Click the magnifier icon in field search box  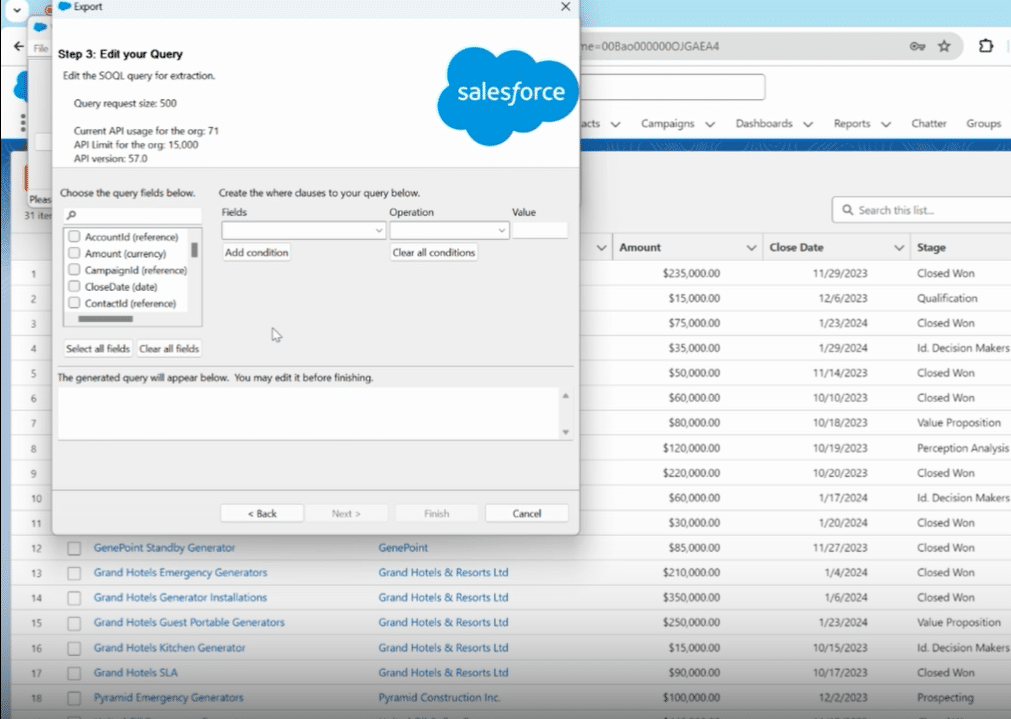(x=72, y=215)
